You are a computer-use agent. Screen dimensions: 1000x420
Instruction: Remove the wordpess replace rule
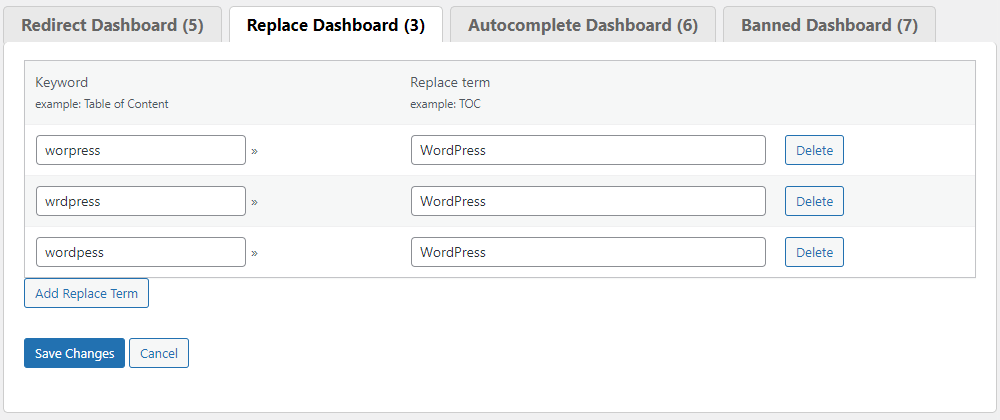click(x=814, y=252)
